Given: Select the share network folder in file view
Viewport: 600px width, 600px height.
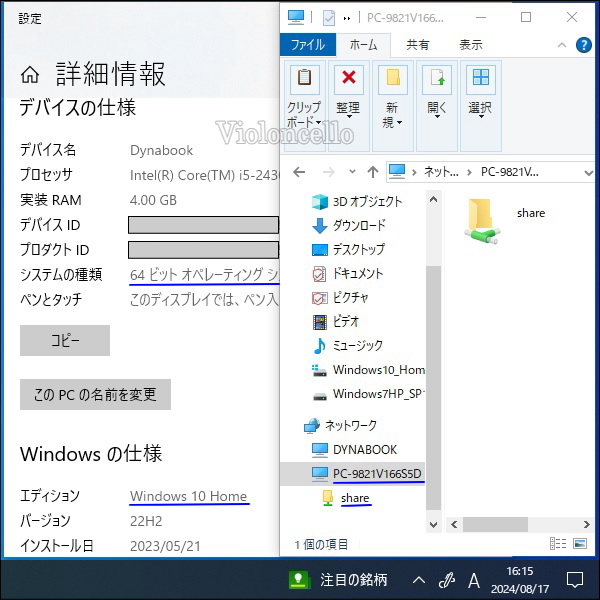Looking at the screenshot, I should (x=504, y=221).
